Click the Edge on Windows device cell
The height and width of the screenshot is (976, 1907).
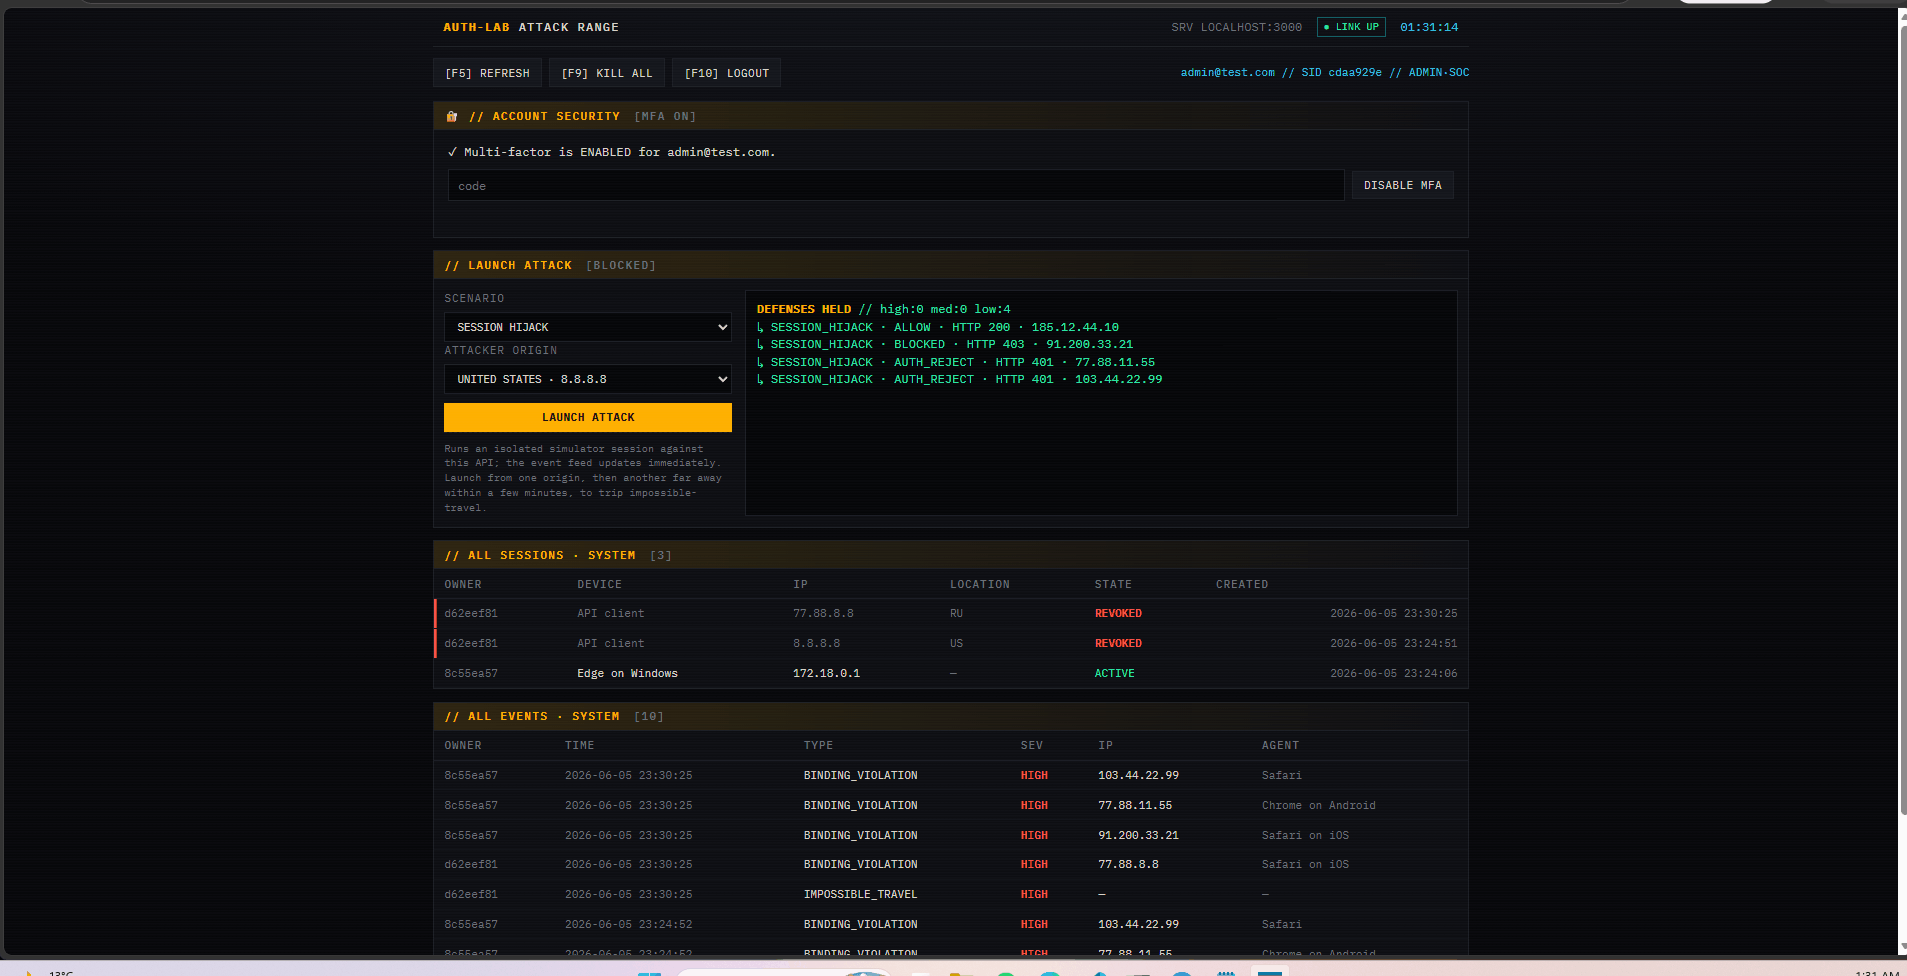tap(627, 673)
